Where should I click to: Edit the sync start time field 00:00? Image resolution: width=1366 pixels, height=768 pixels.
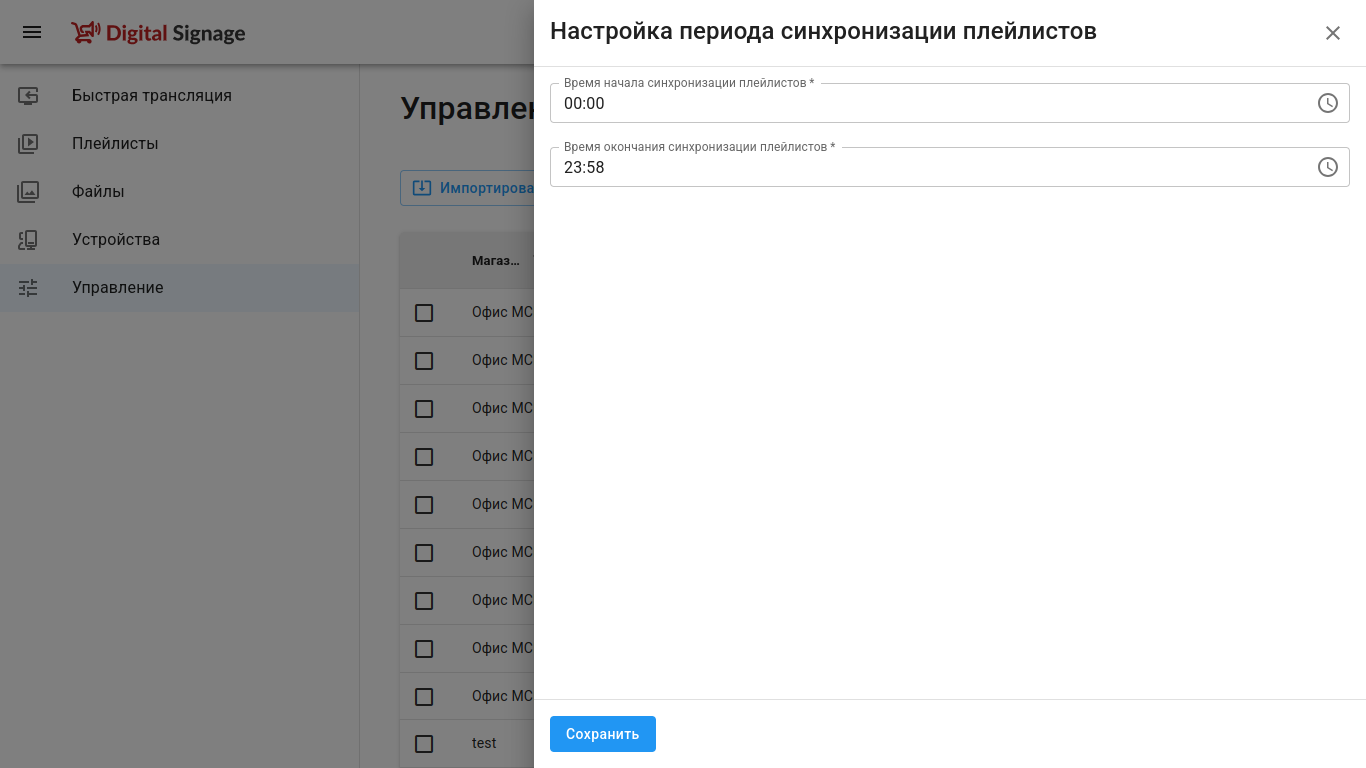pos(930,104)
